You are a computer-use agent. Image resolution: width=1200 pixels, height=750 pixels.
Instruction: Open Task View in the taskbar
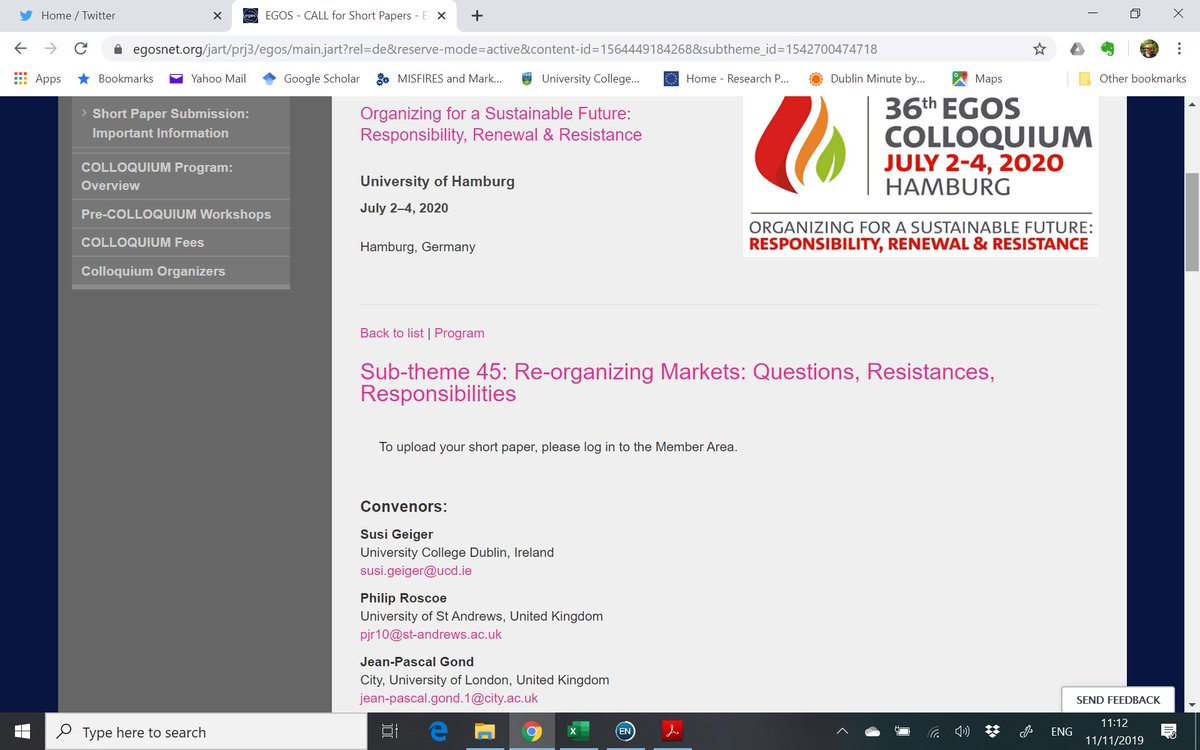[x=390, y=732]
